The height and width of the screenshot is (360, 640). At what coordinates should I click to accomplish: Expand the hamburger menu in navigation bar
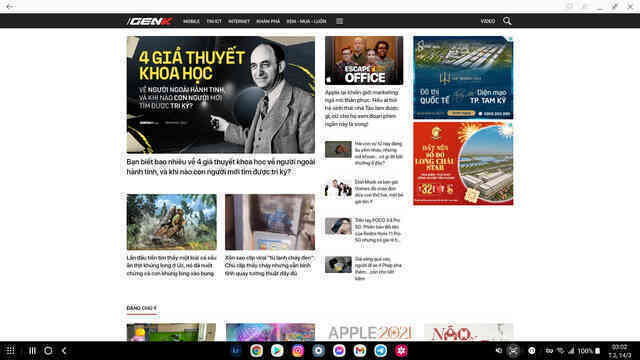(x=340, y=21)
